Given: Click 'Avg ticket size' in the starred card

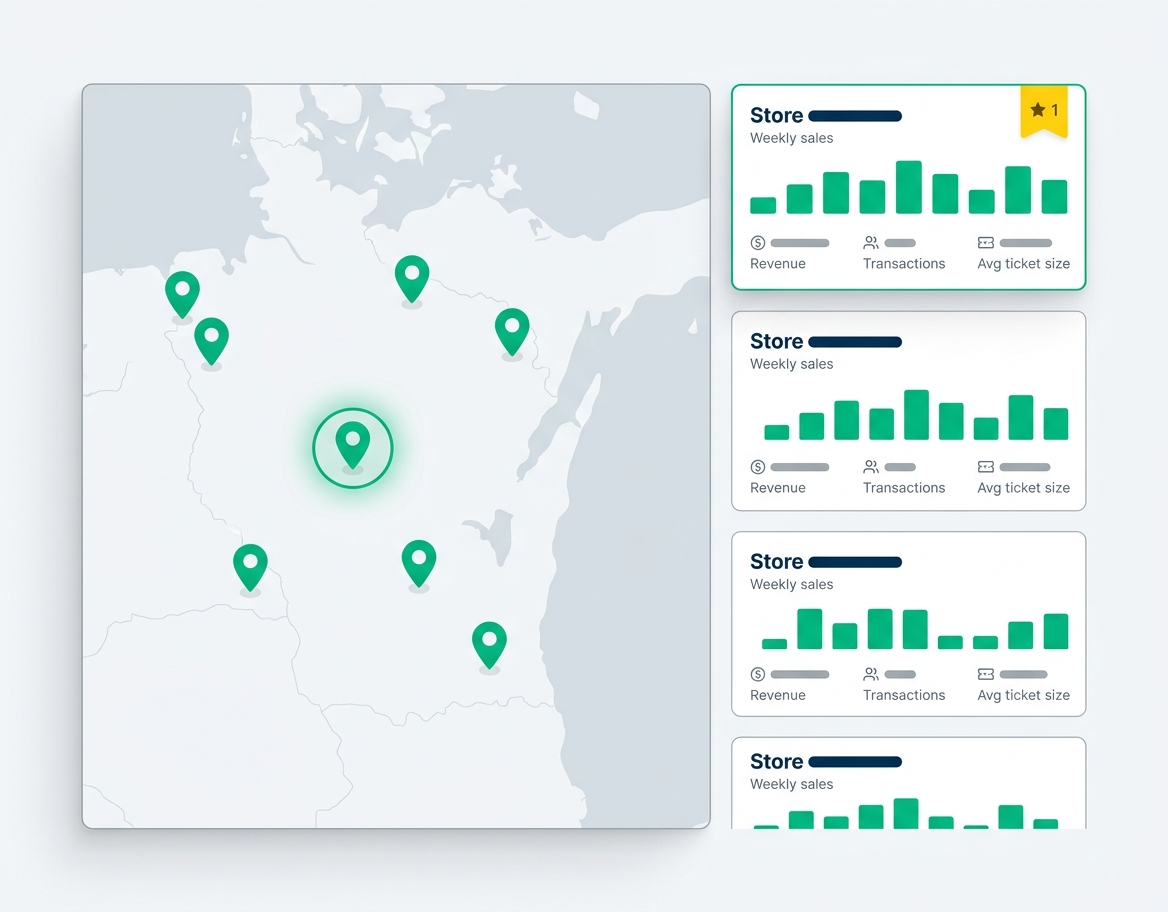Looking at the screenshot, I should click(1023, 264).
